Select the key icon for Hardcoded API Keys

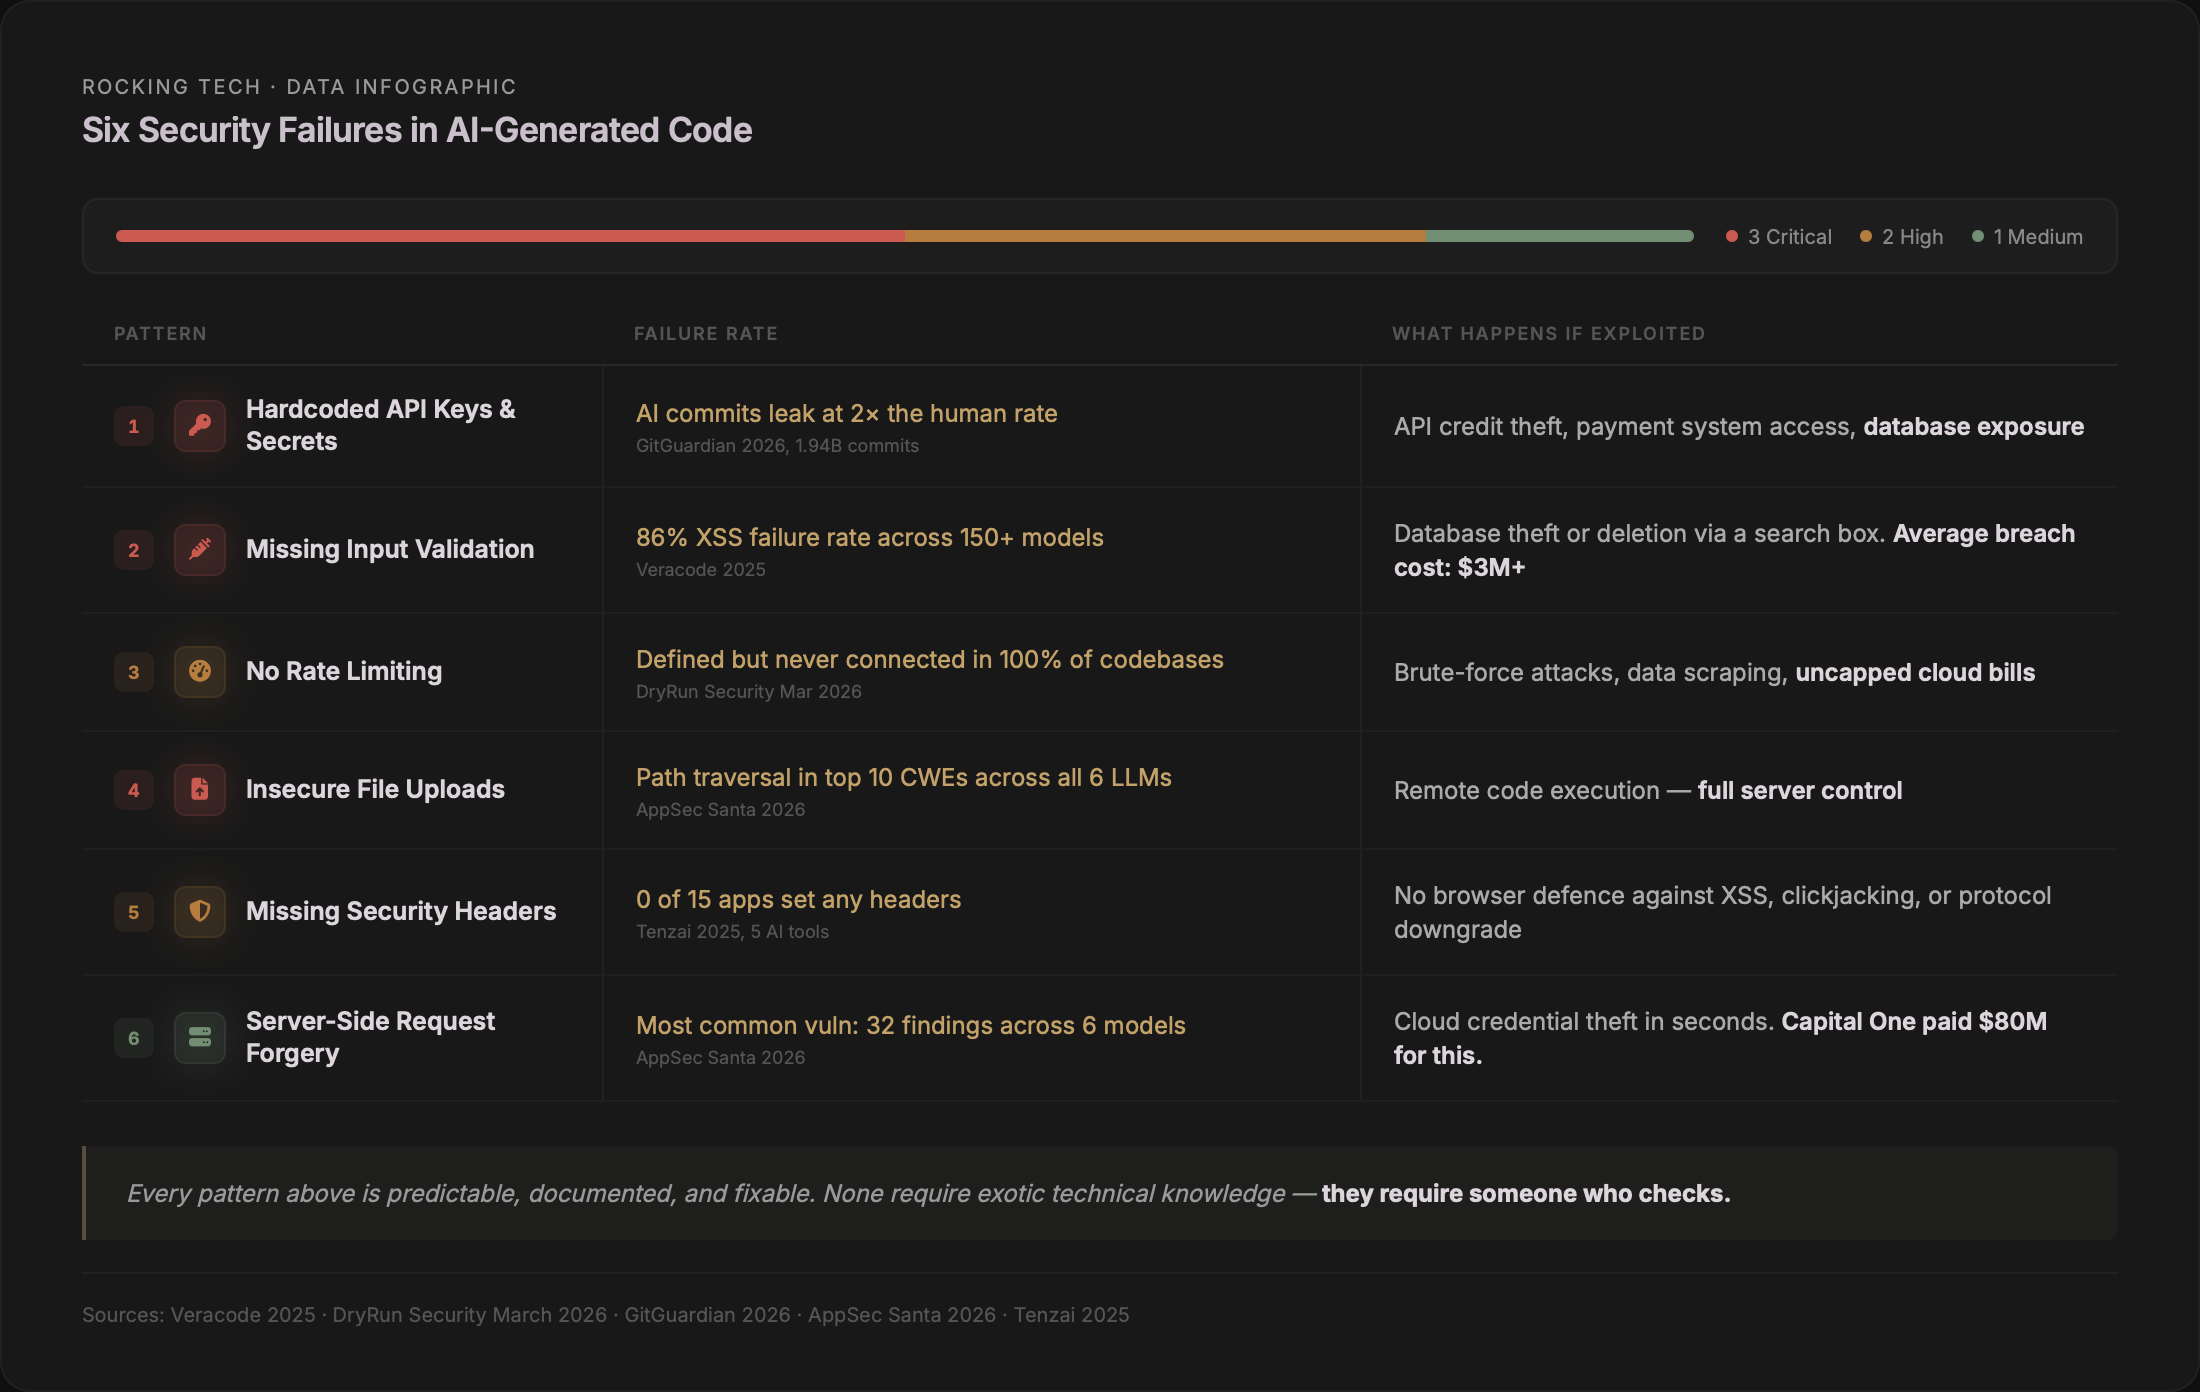(x=199, y=425)
